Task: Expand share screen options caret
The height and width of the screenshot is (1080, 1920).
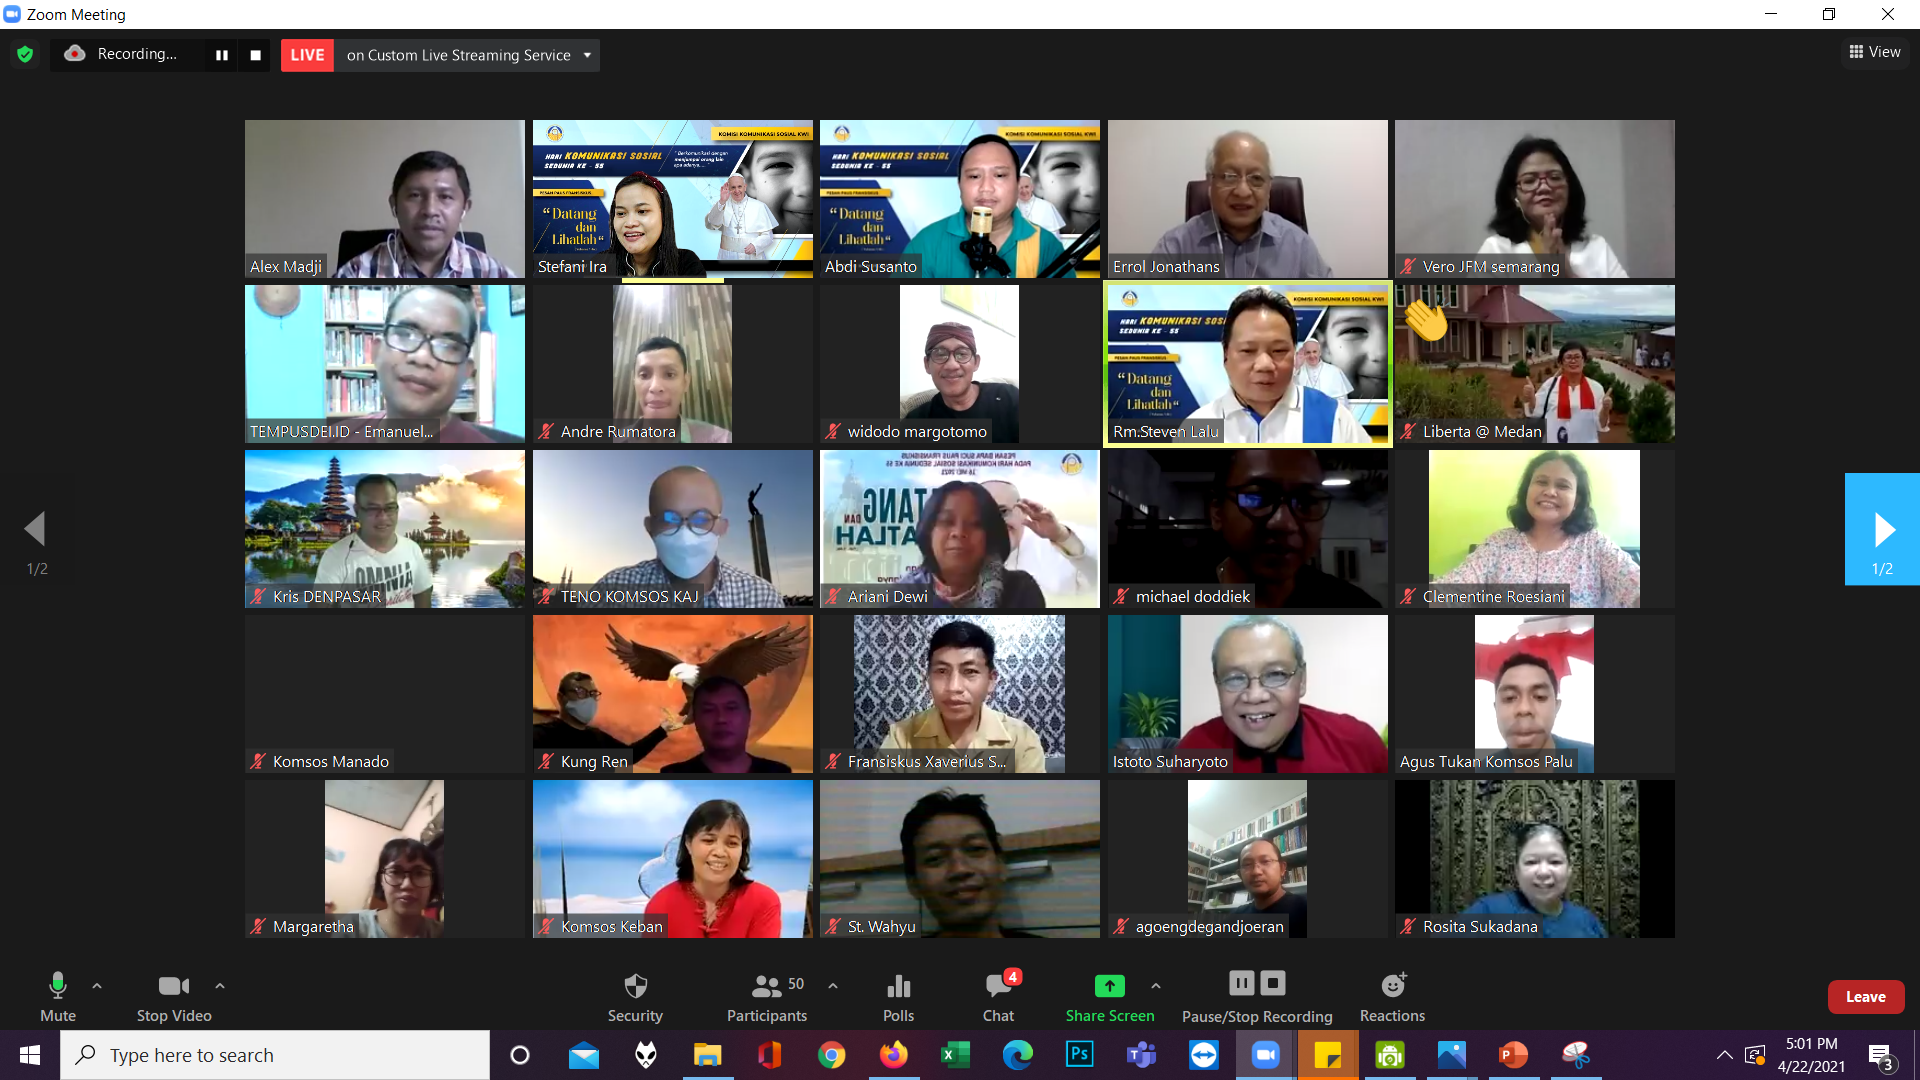Action: [x=1156, y=986]
